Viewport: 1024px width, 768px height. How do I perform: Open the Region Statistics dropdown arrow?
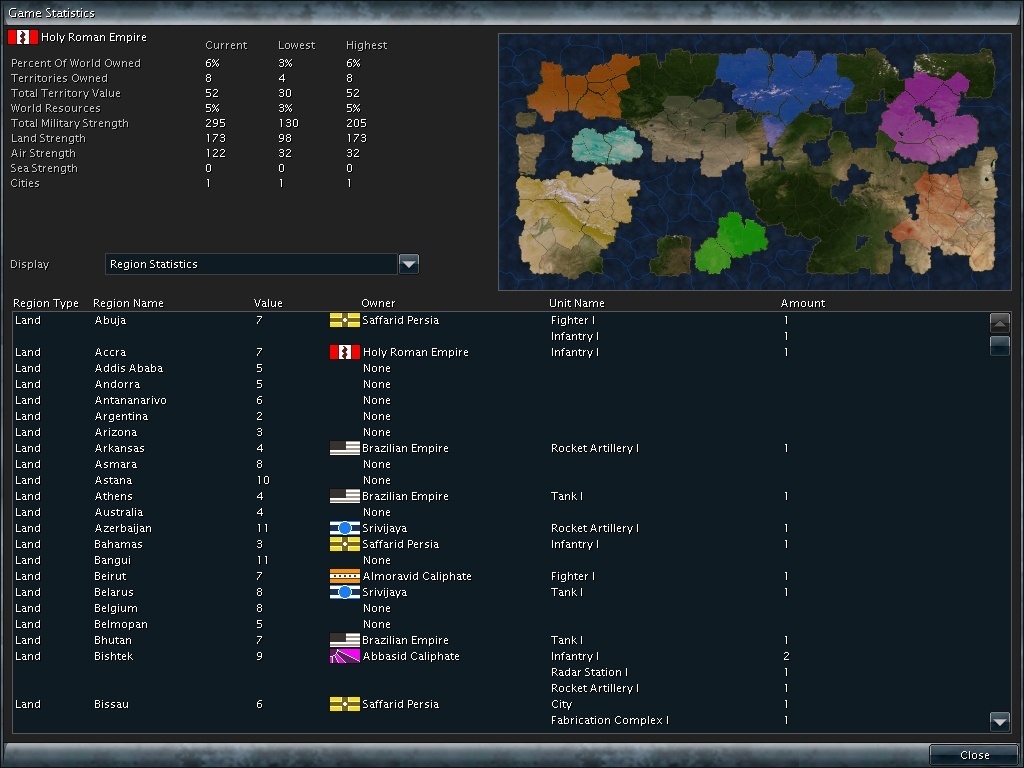click(x=408, y=263)
